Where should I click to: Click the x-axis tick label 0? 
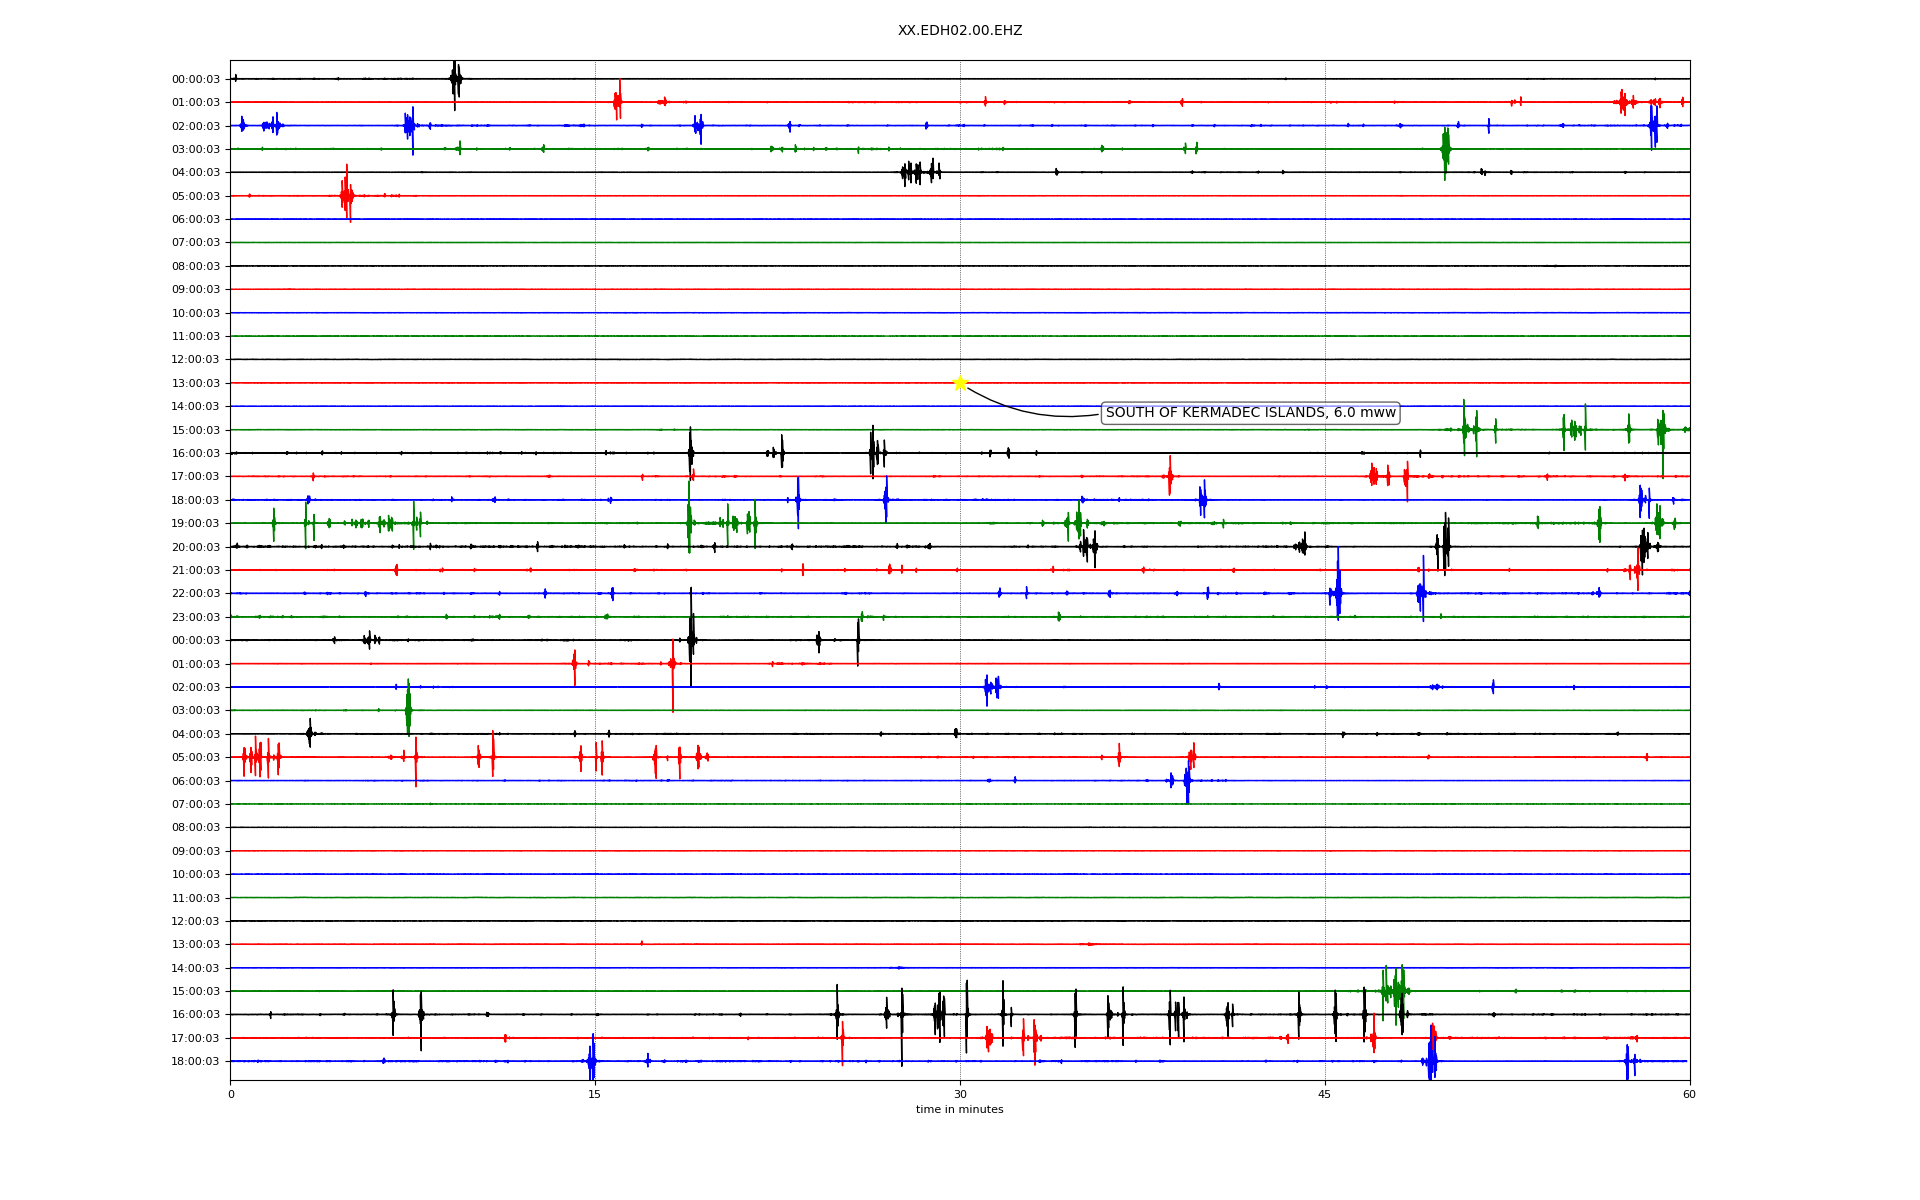(x=231, y=1094)
